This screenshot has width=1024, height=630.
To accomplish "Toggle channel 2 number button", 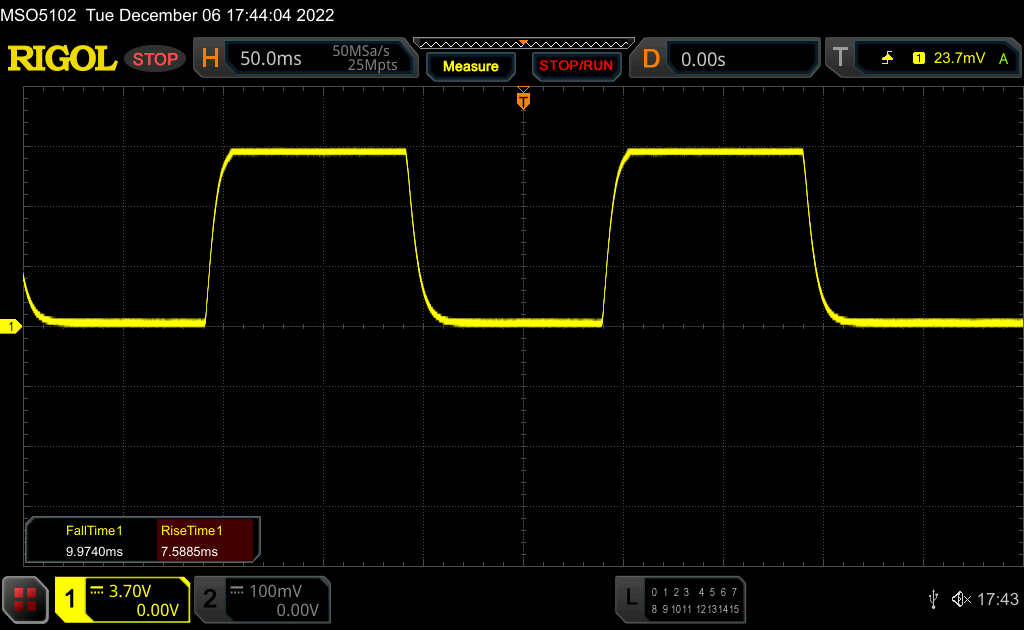I will click(210, 599).
